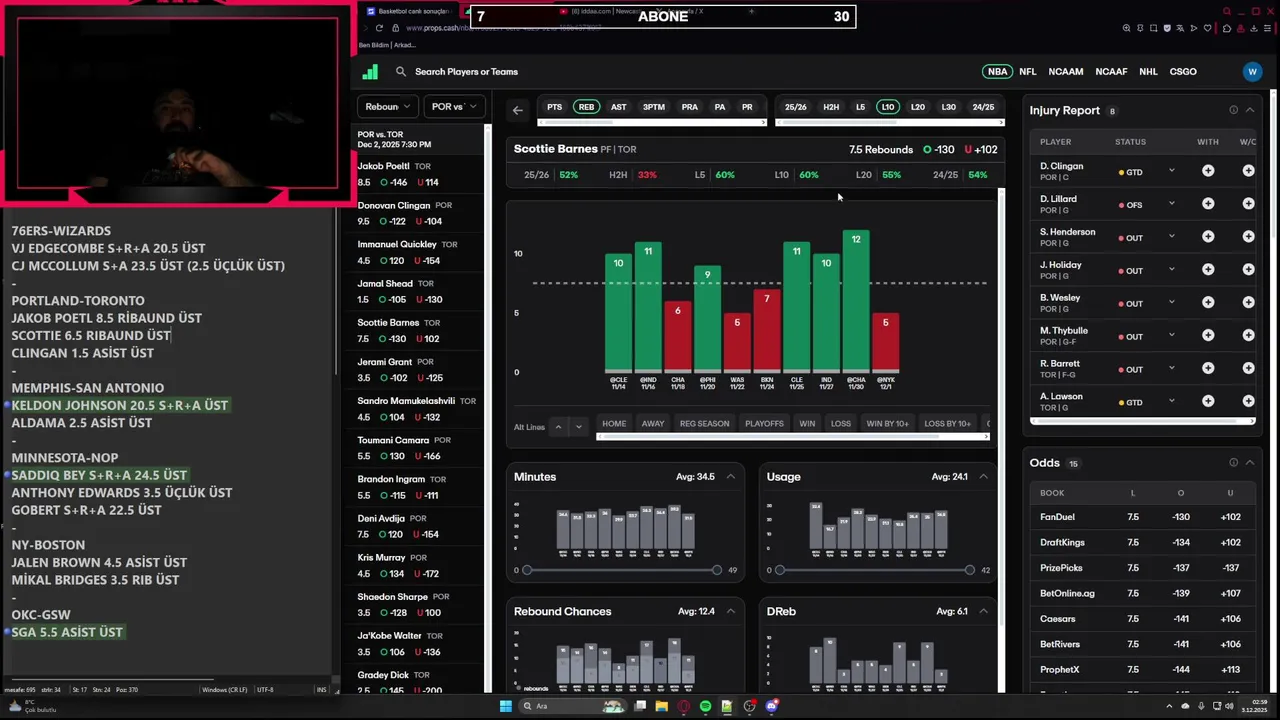Screen dimensions: 1280x720
Task: Click the PLAYOFFS filter button
Action: pyautogui.click(x=764, y=423)
